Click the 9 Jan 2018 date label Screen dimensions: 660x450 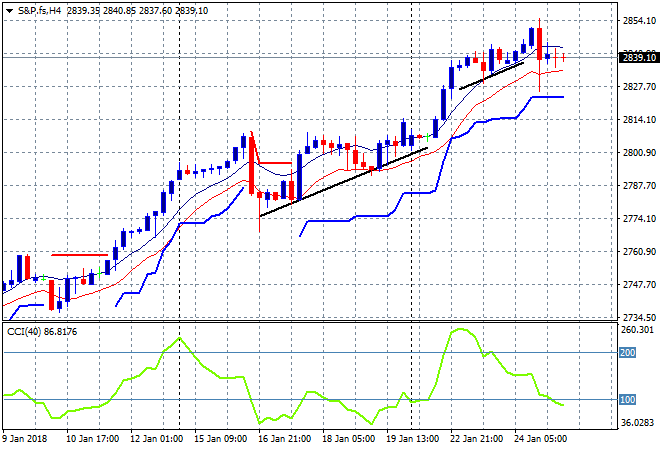[x=25, y=439]
